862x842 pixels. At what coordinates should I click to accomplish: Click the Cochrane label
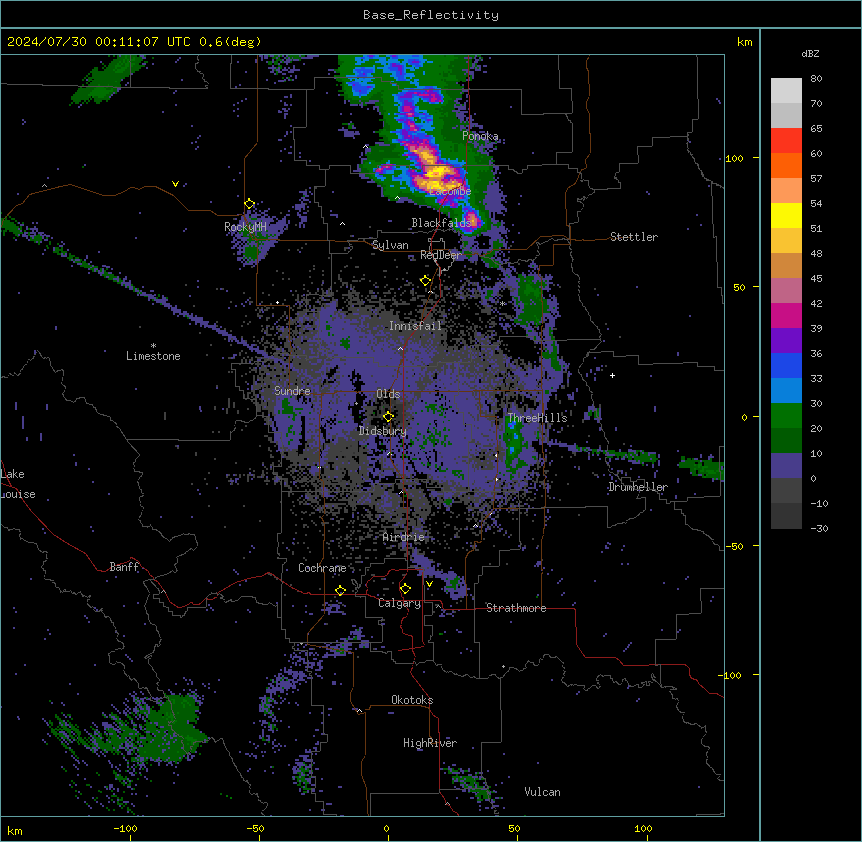coord(322,568)
